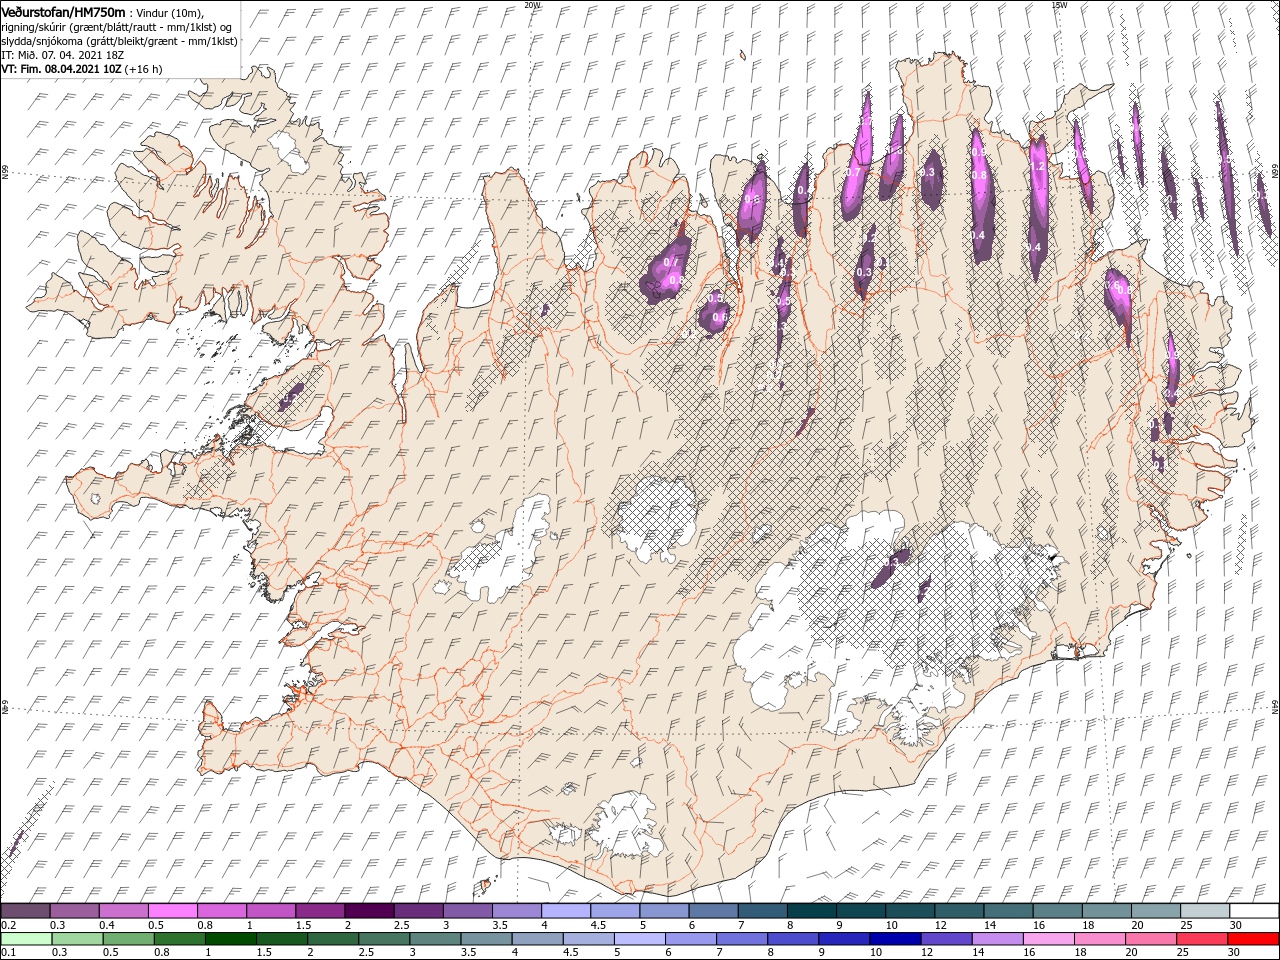Pick the light pink 16 swatch in lower legend
Image resolution: width=1280 pixels, height=960 pixels.
(x=1049, y=939)
